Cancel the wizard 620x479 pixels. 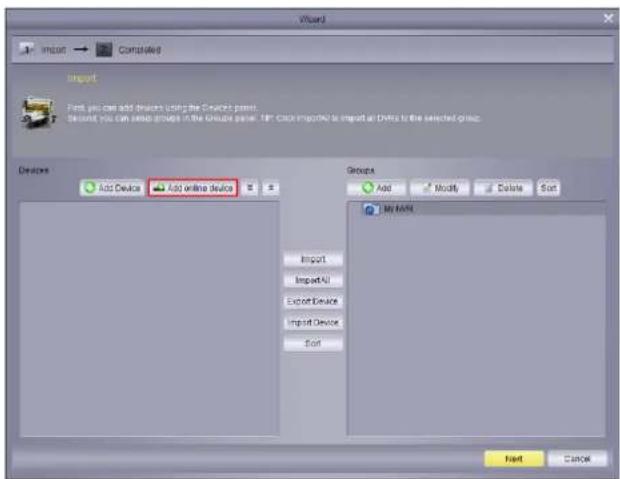point(577,459)
